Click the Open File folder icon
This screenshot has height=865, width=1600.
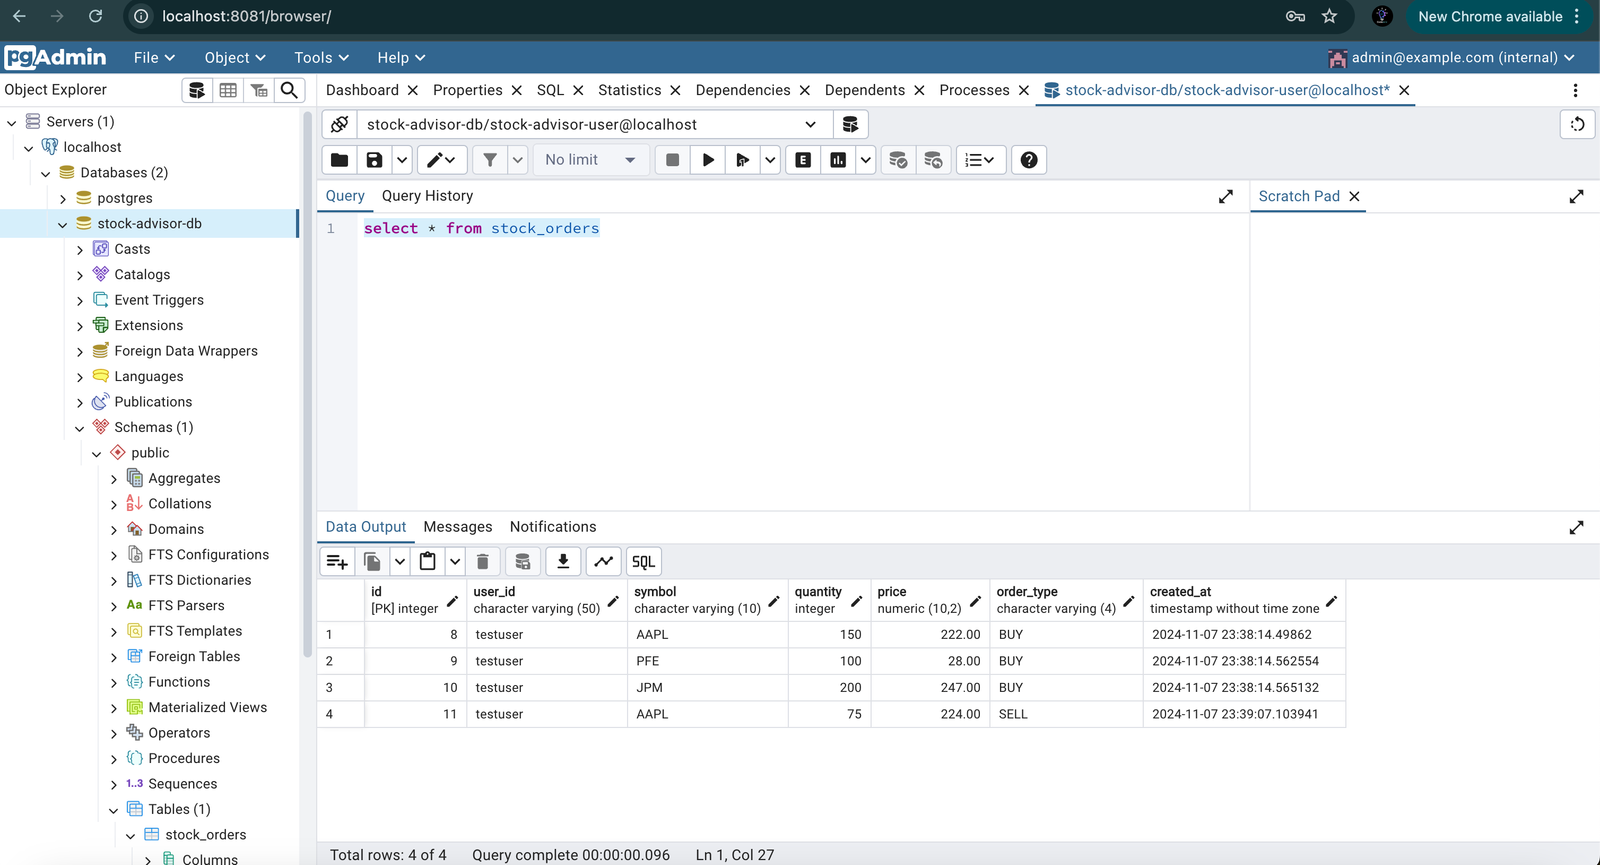(340, 160)
